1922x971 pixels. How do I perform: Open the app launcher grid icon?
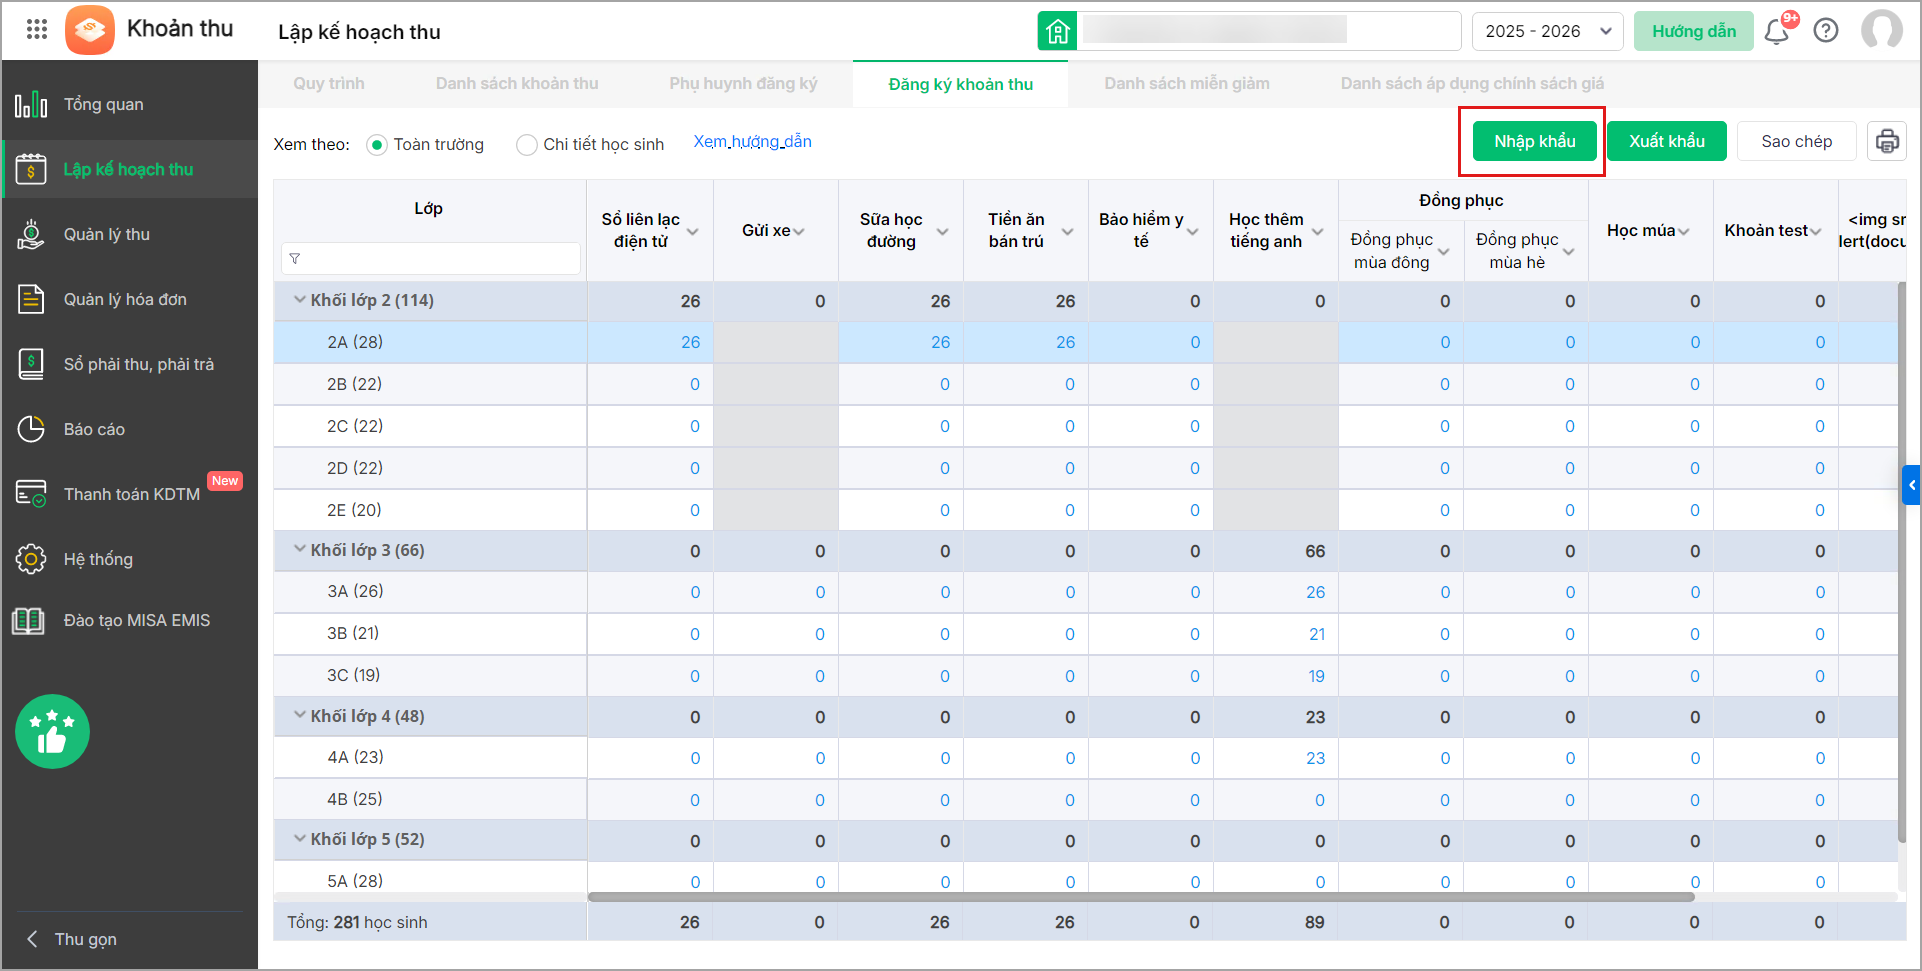[37, 29]
